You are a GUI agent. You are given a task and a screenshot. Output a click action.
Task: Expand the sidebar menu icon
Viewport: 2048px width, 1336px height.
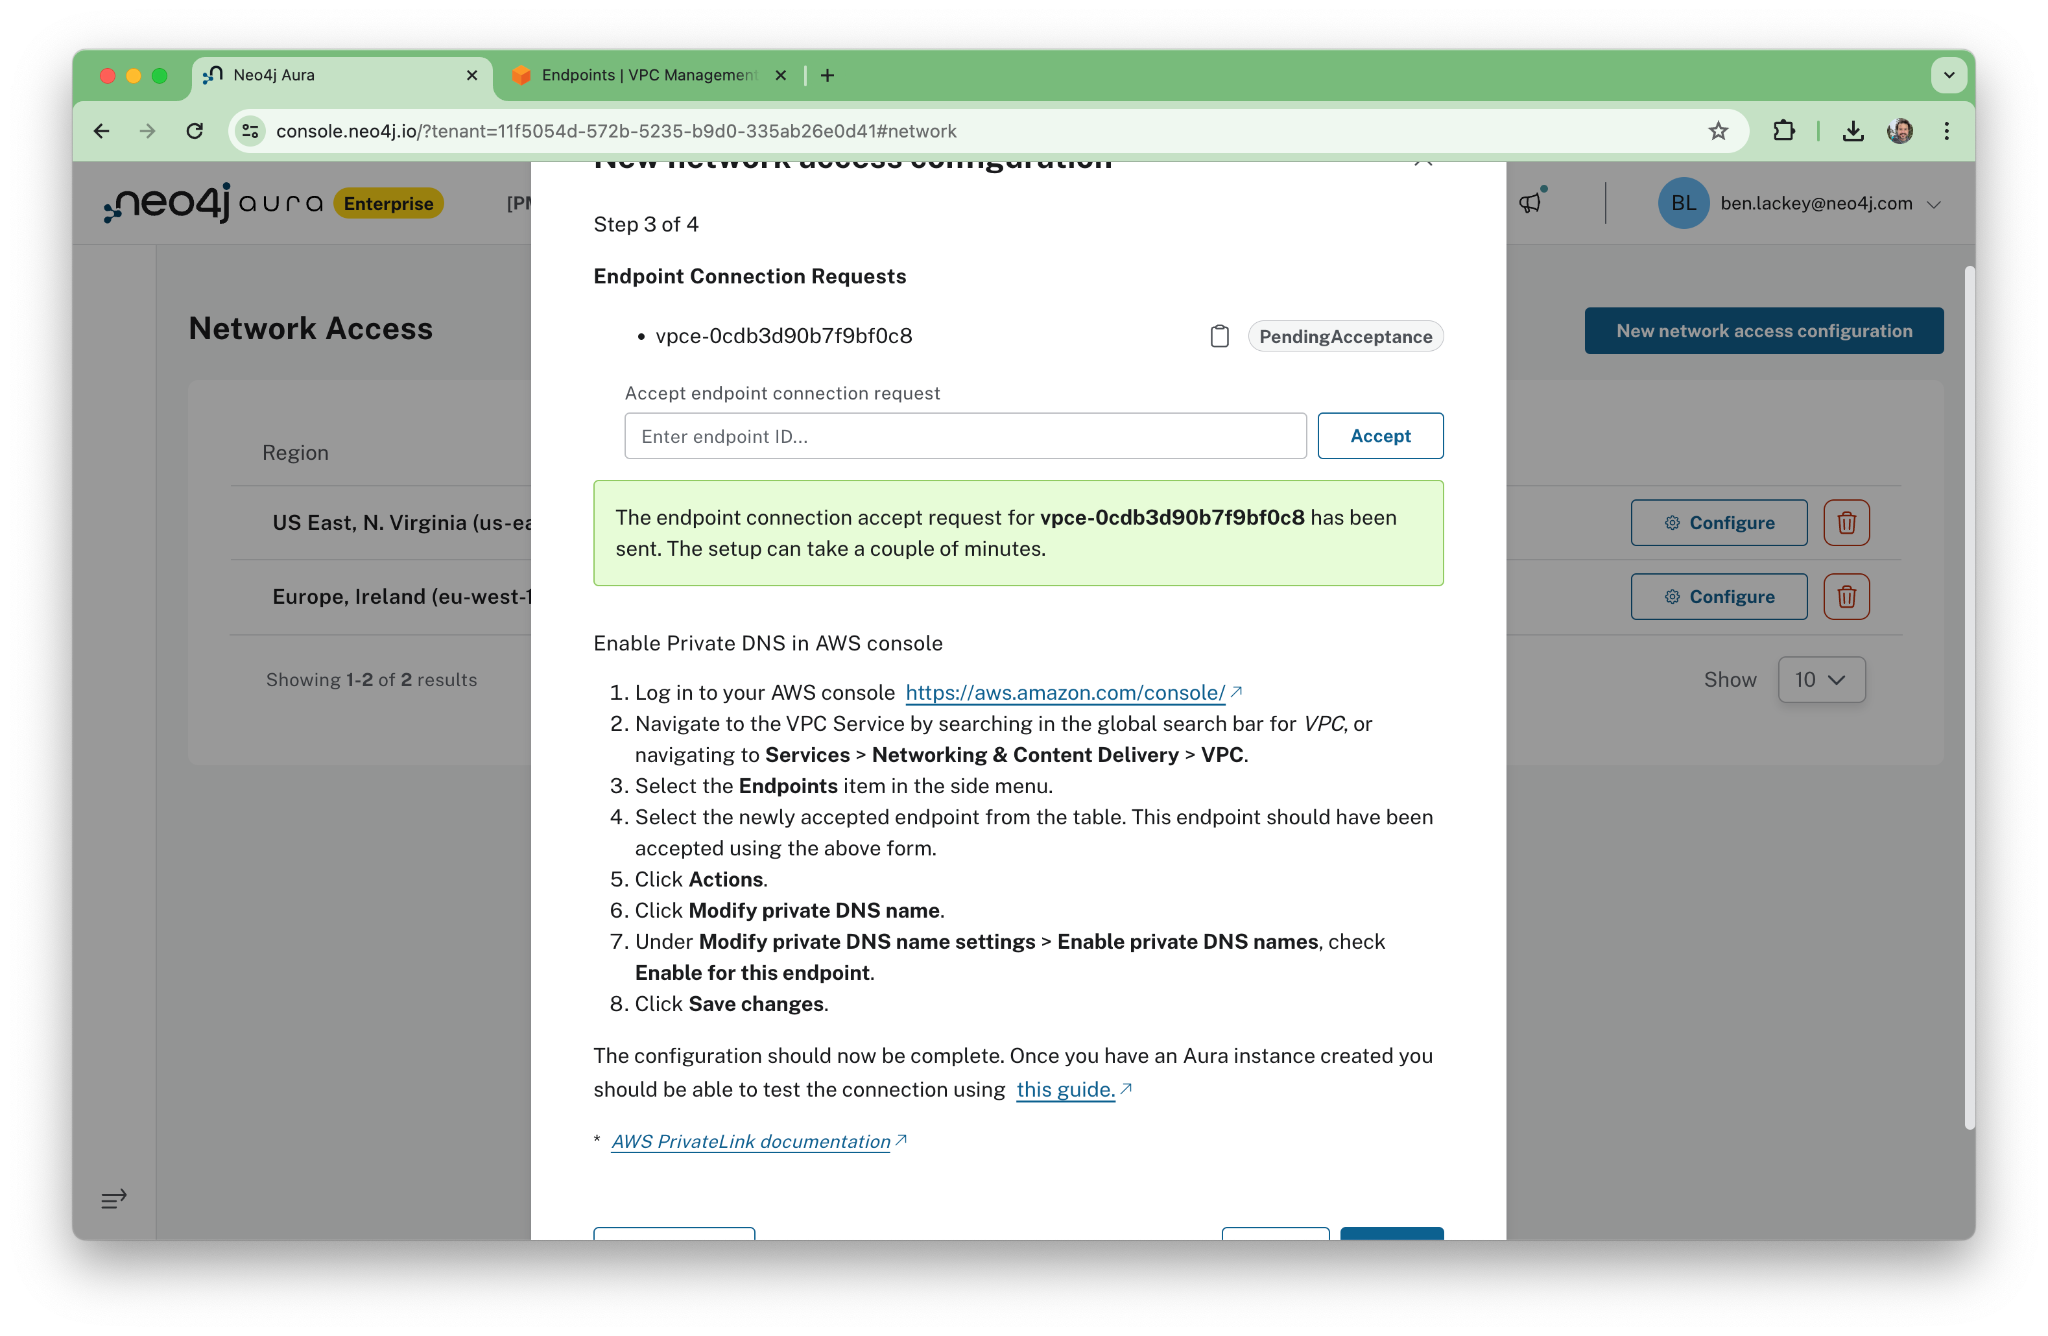pyautogui.click(x=114, y=1199)
